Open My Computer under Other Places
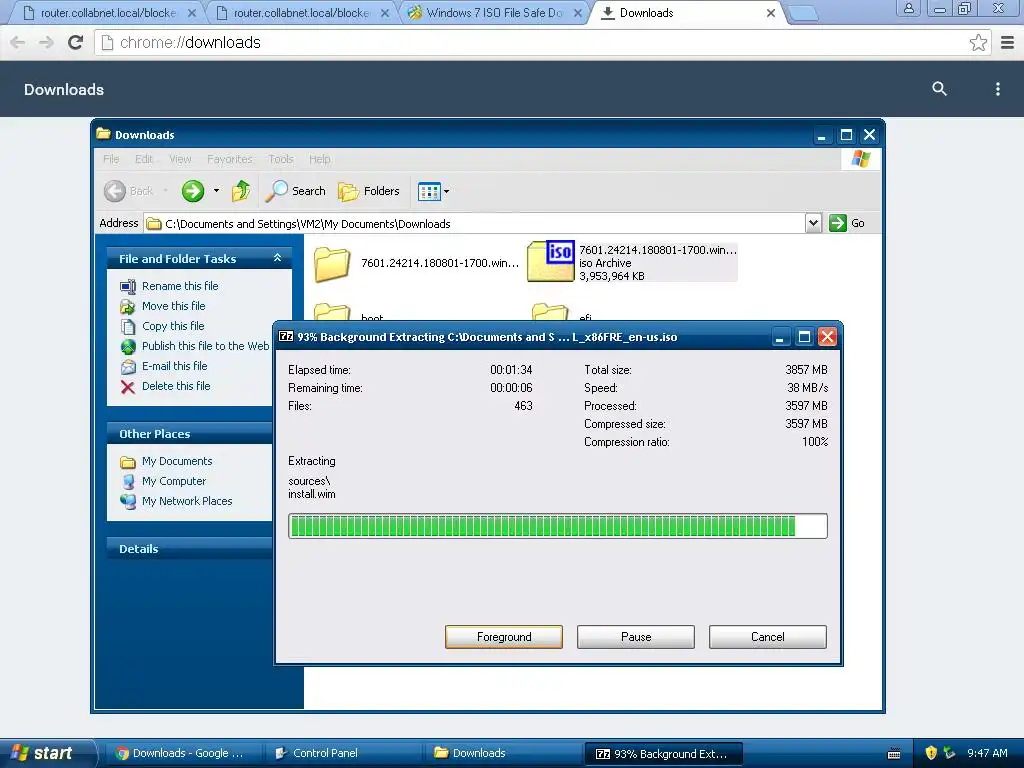Image resolution: width=1024 pixels, height=768 pixels. pyautogui.click(x=174, y=481)
